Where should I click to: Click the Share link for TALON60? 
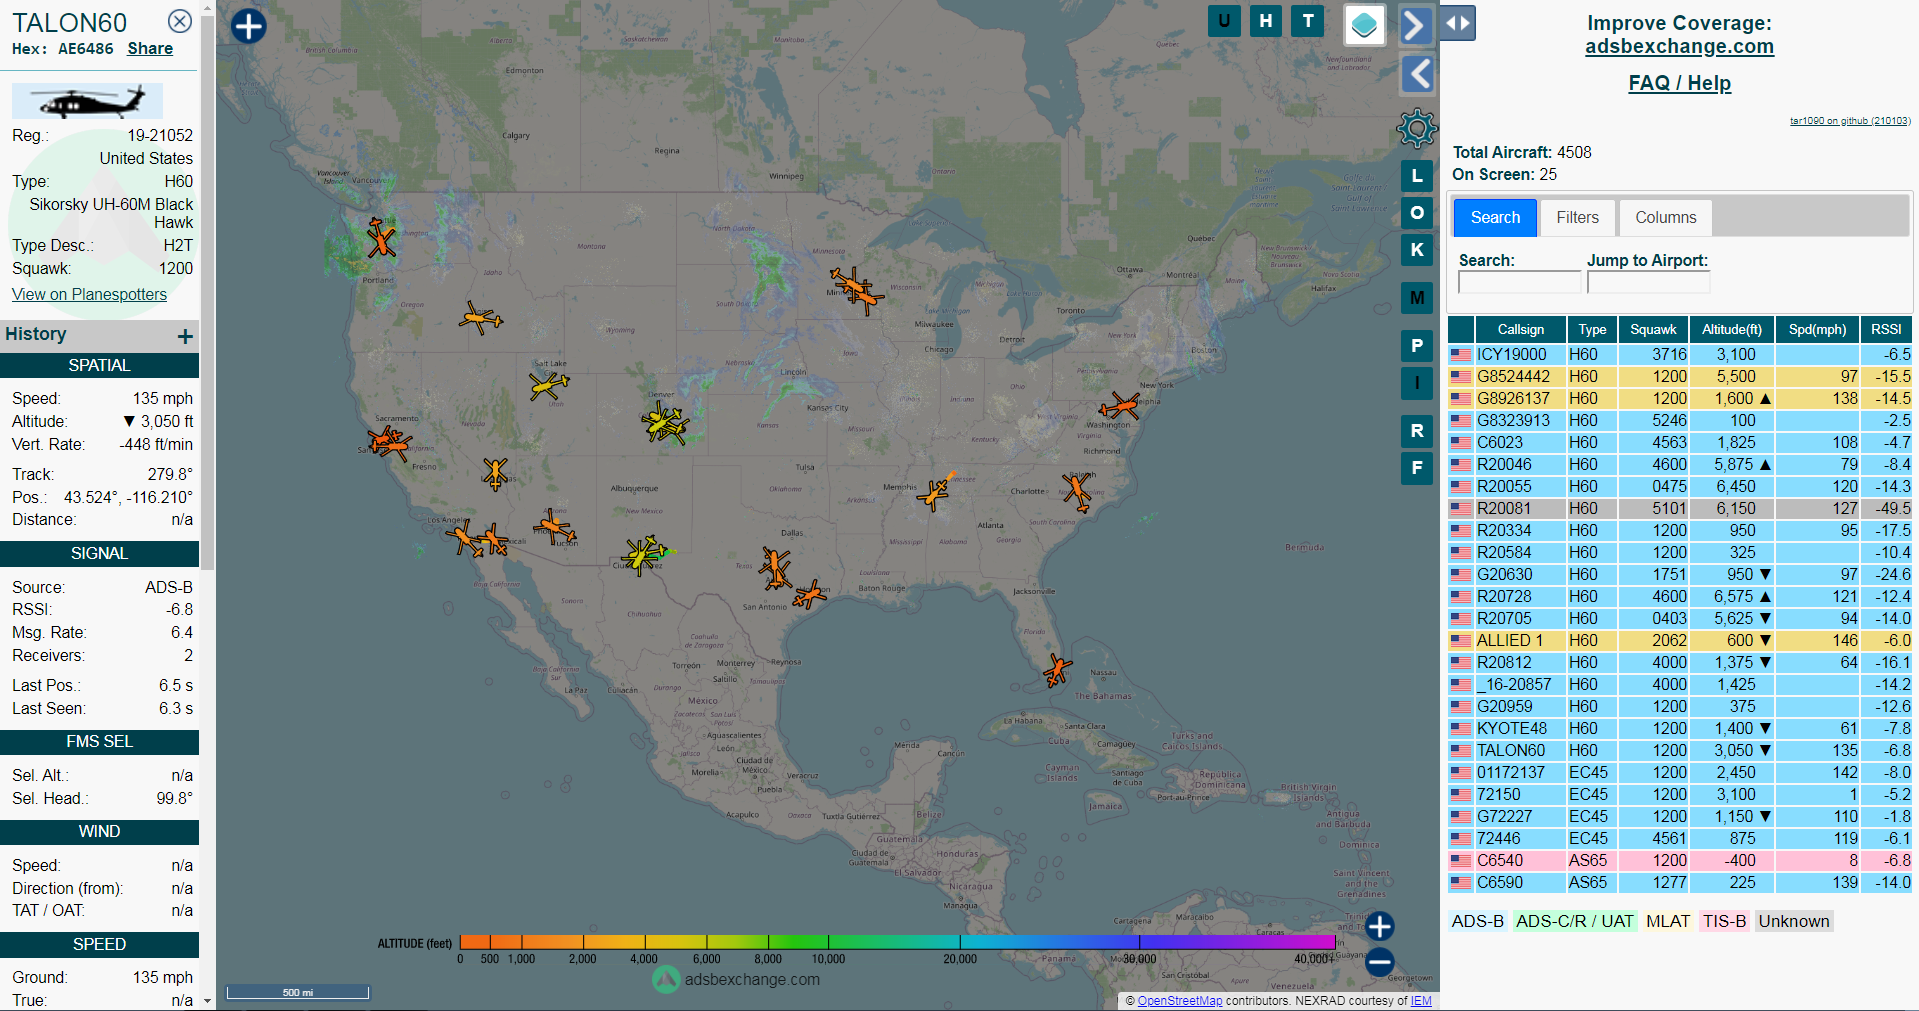pyautogui.click(x=150, y=48)
